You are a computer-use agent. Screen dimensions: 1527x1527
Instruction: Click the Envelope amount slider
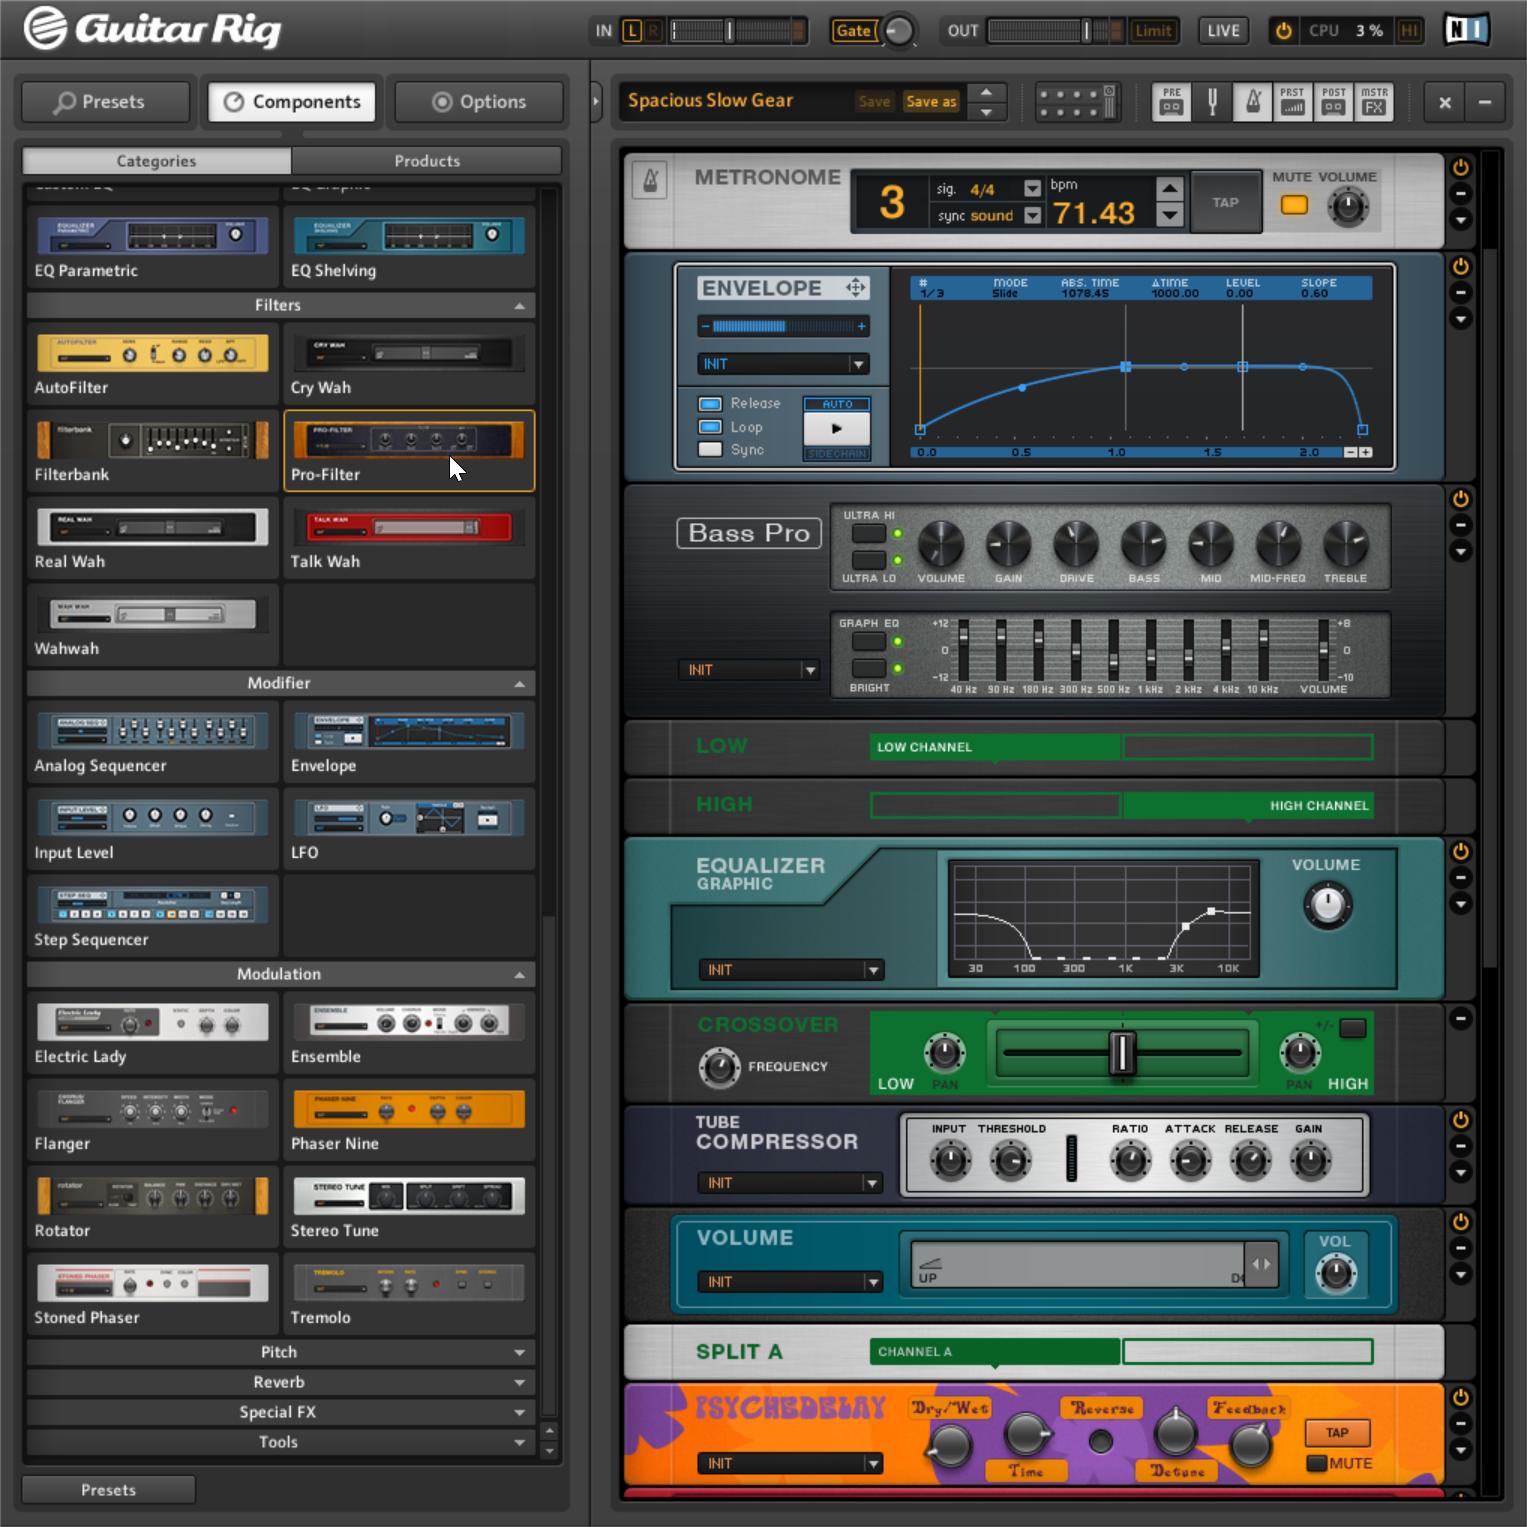pos(784,326)
